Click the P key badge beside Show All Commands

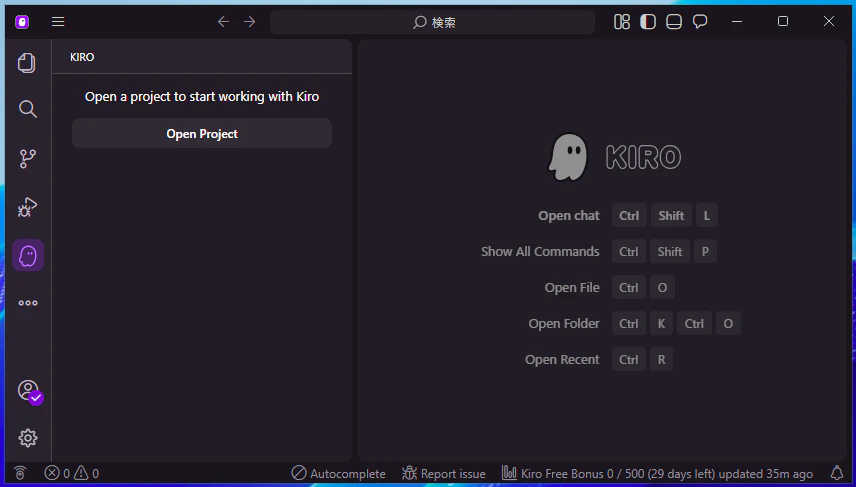click(x=705, y=252)
